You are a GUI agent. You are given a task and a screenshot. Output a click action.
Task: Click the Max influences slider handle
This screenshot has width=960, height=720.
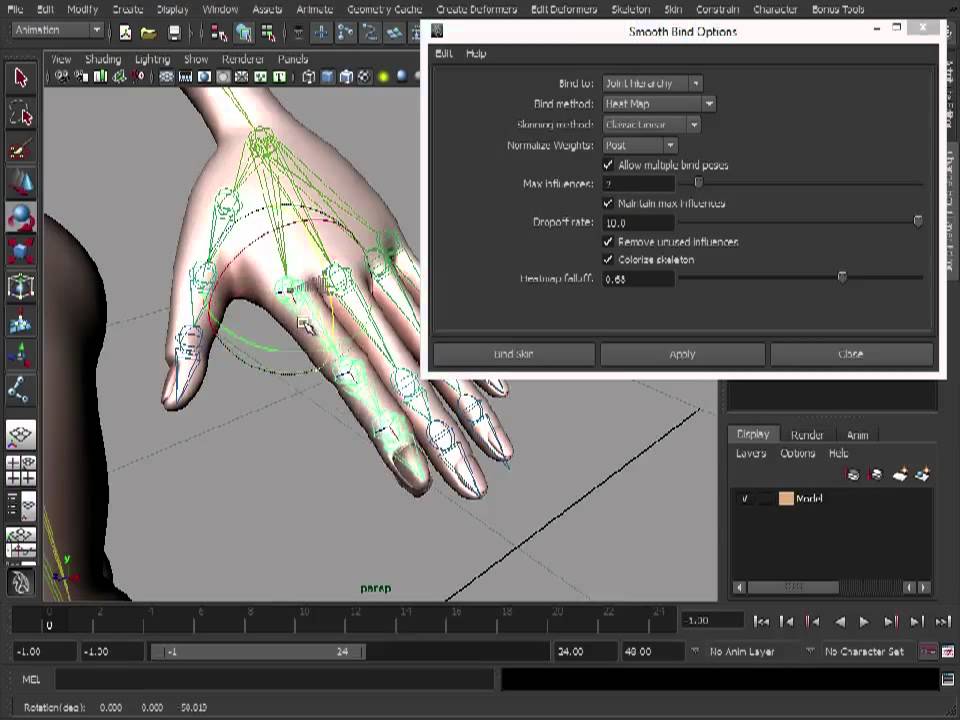coord(698,182)
